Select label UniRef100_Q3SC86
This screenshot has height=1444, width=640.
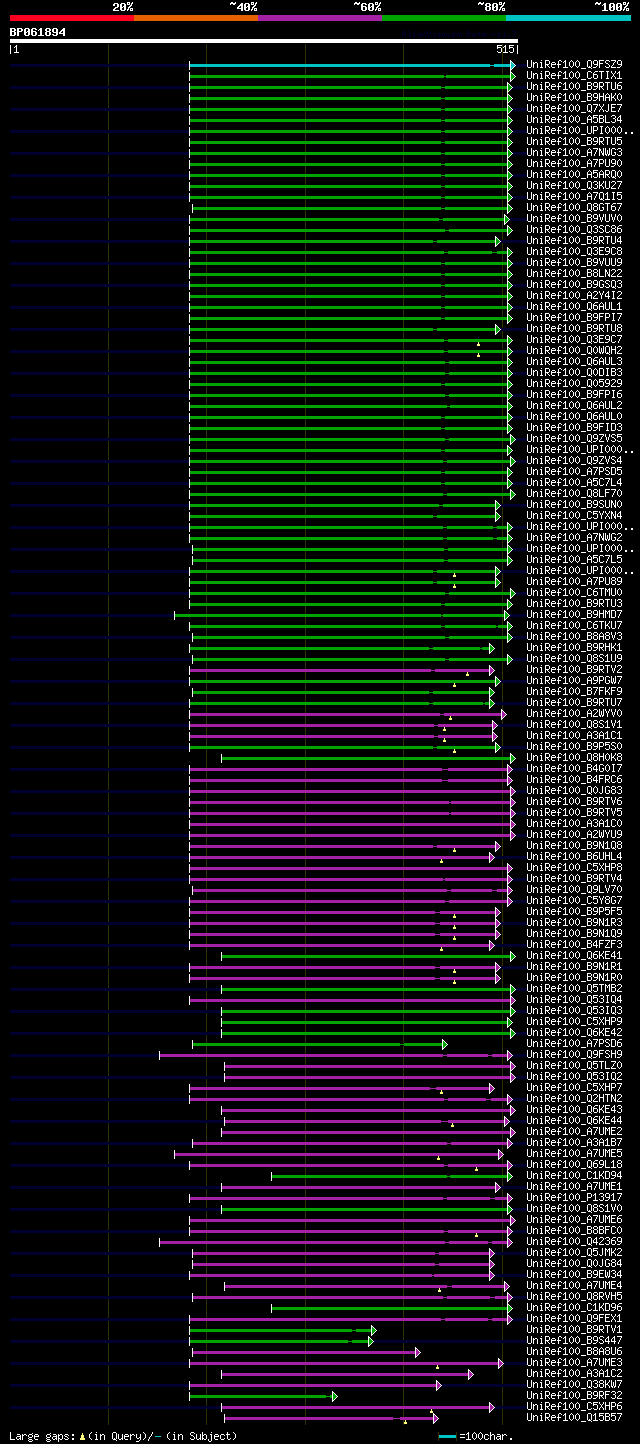(x=574, y=230)
